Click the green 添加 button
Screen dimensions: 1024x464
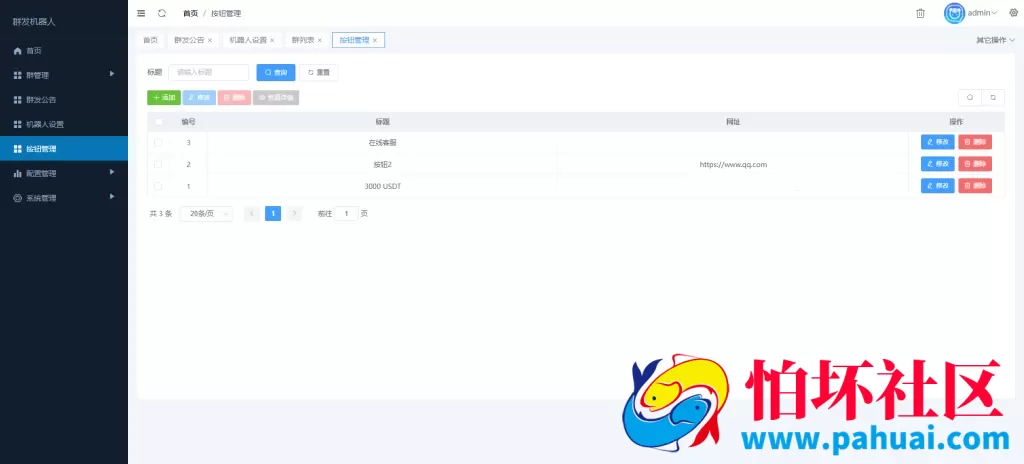tap(163, 97)
